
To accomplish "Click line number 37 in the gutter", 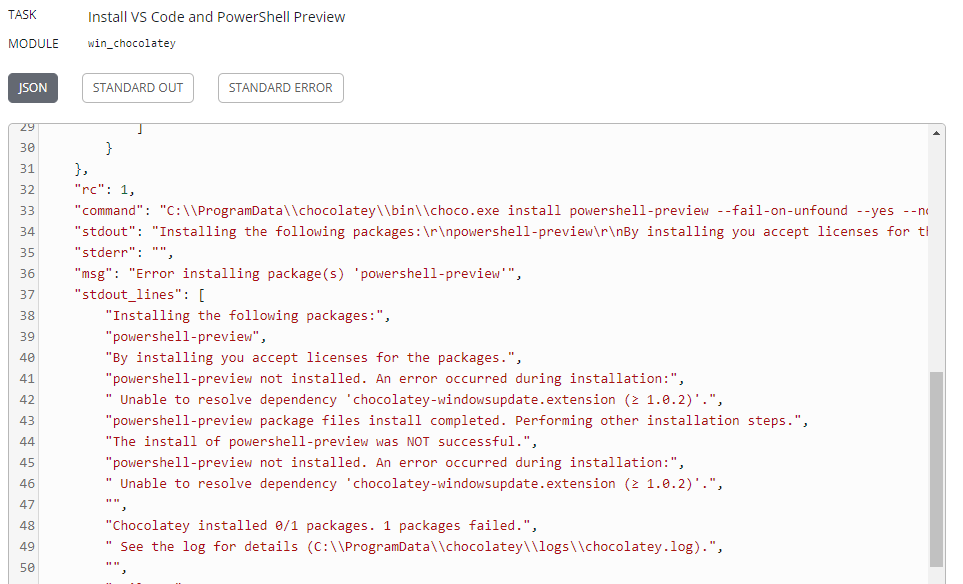I will 27,295.
